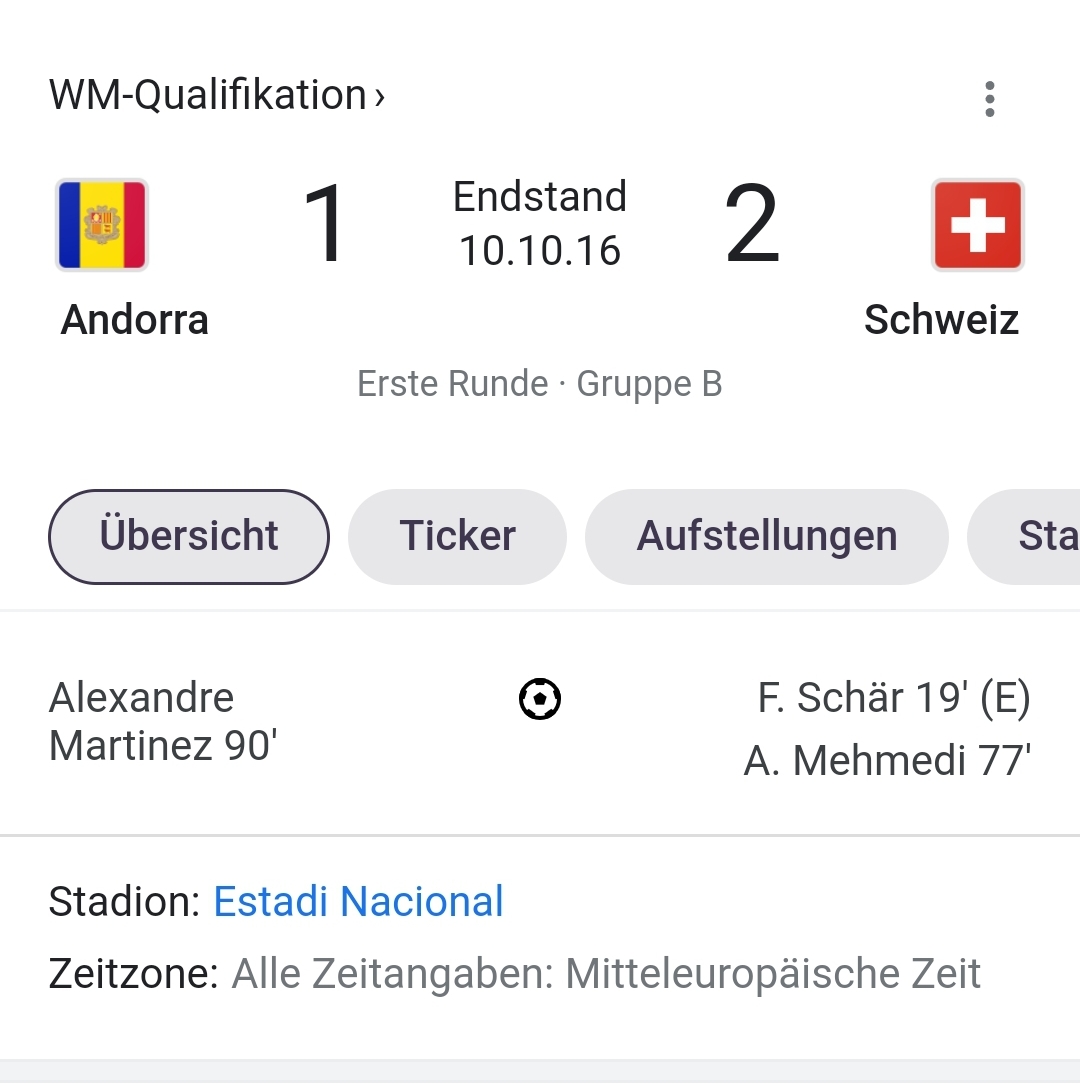Click the Endstand 10.10.16 match date

[540, 223]
